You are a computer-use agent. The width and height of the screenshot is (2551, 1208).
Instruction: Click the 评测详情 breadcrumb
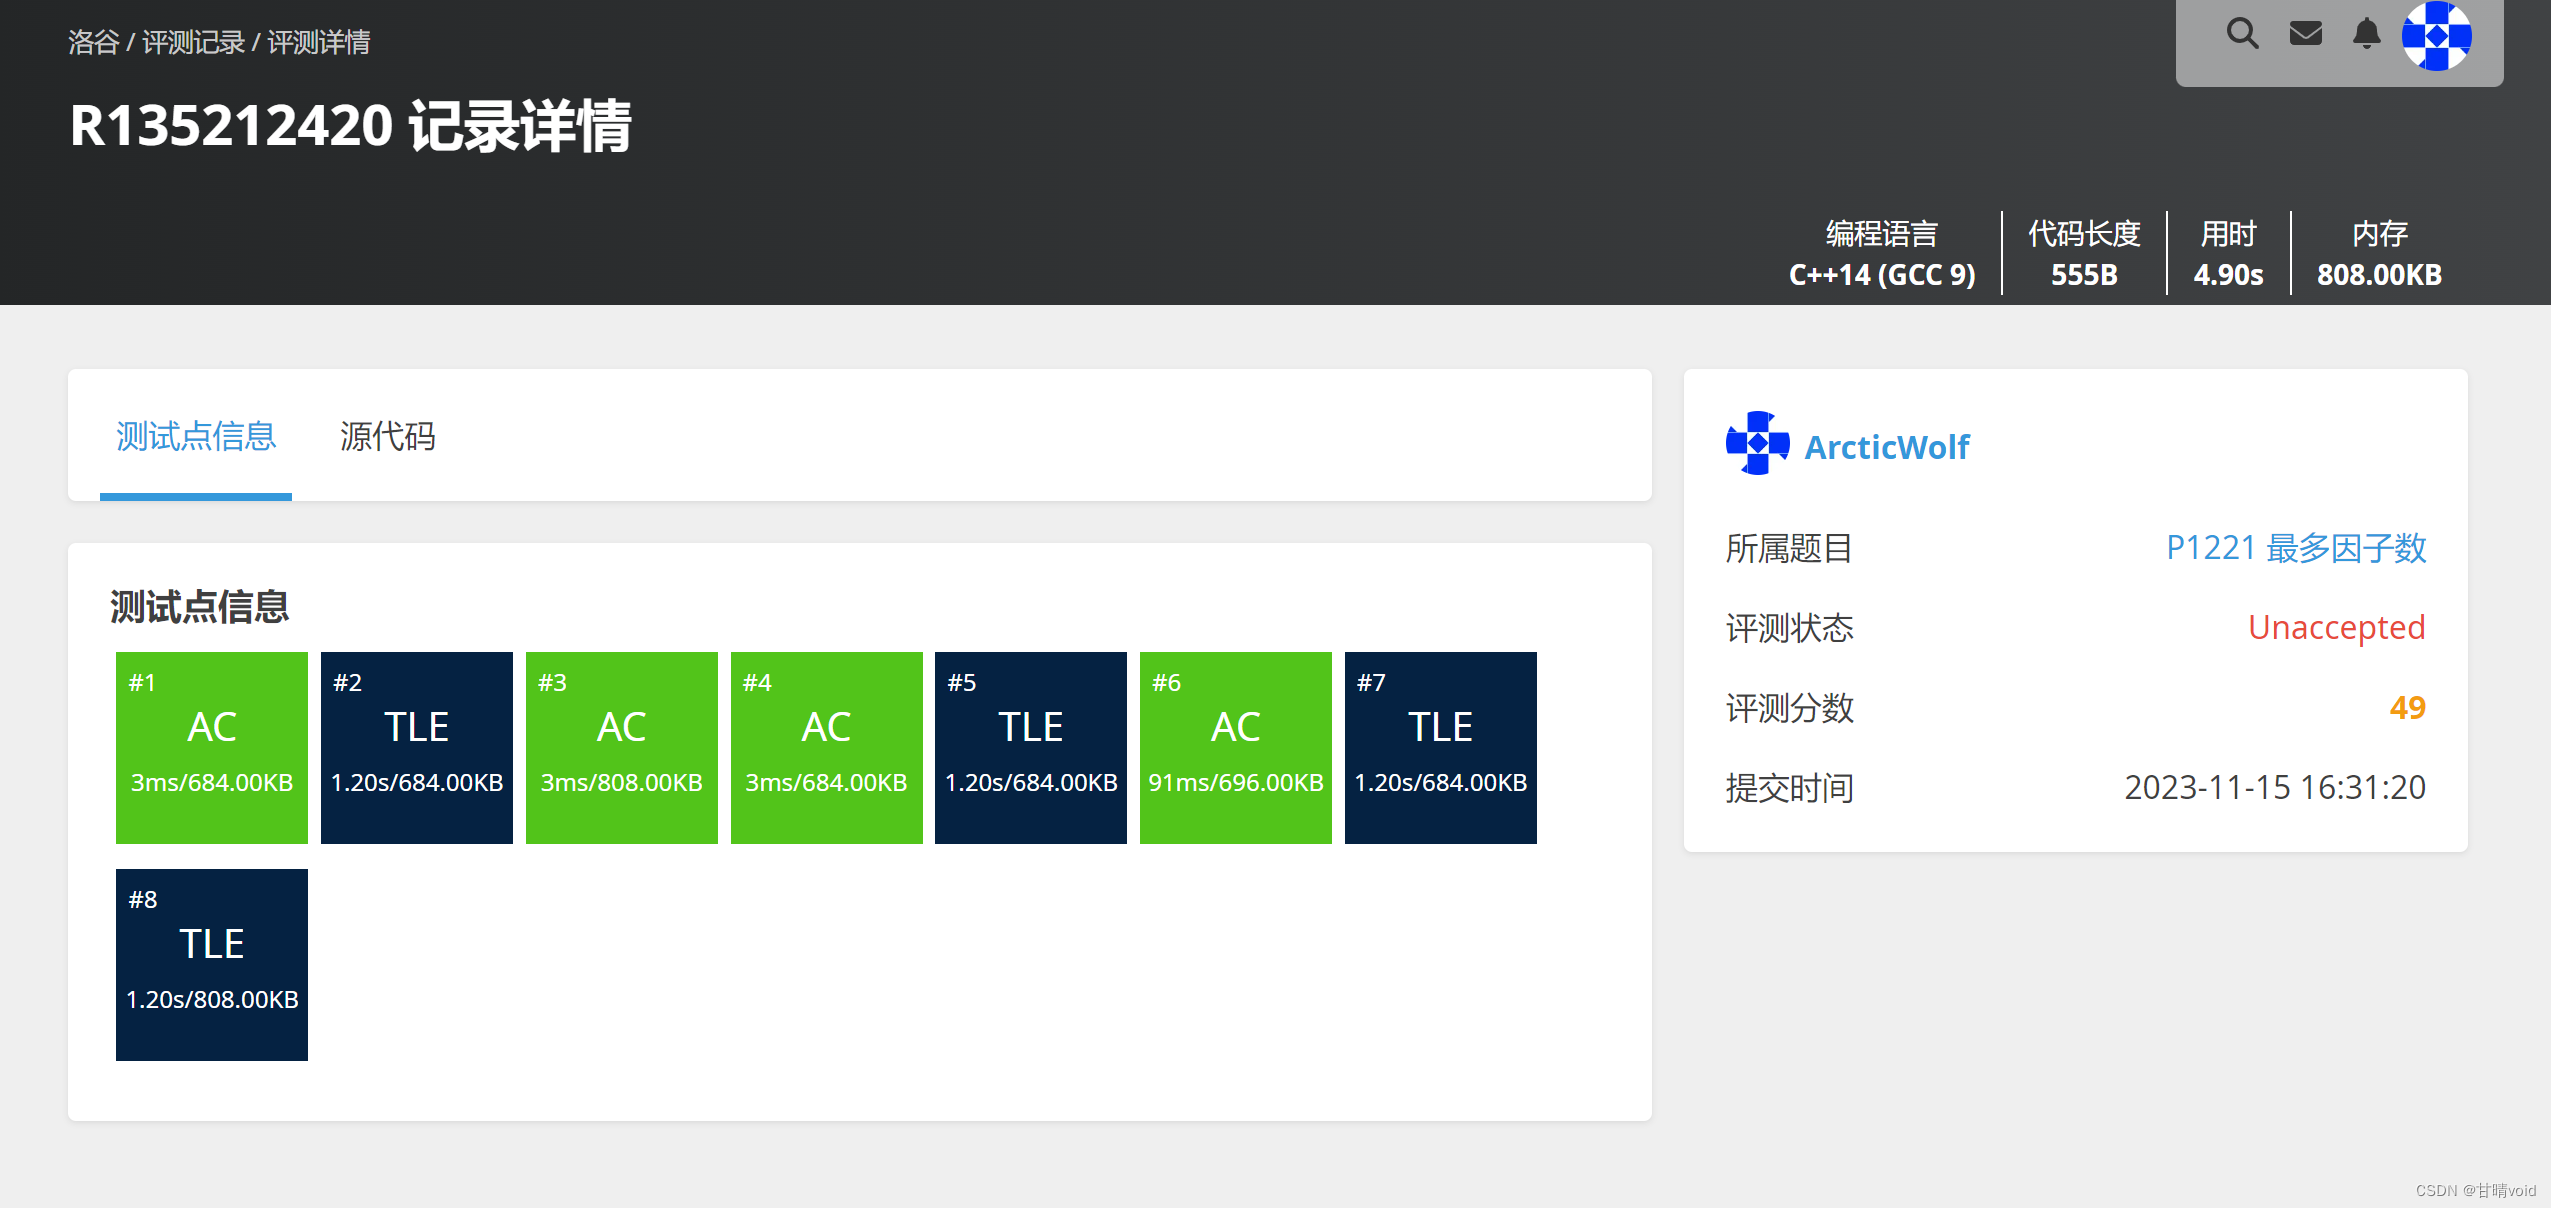pos(318,42)
